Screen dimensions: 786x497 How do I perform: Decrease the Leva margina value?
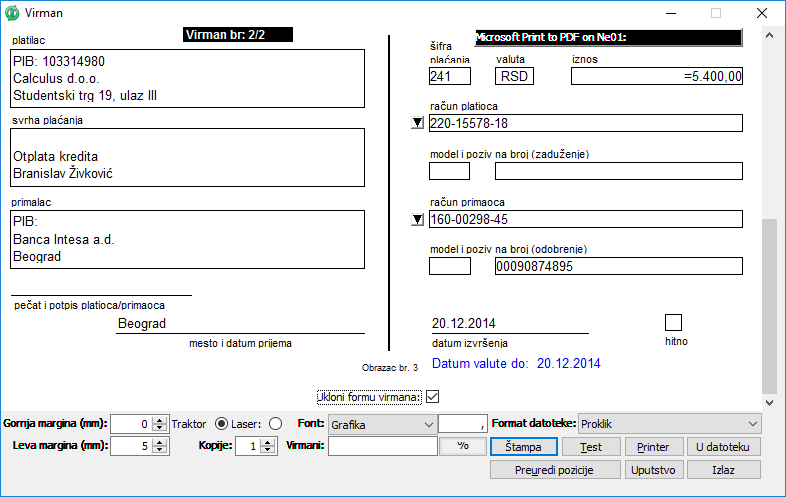[160, 451]
